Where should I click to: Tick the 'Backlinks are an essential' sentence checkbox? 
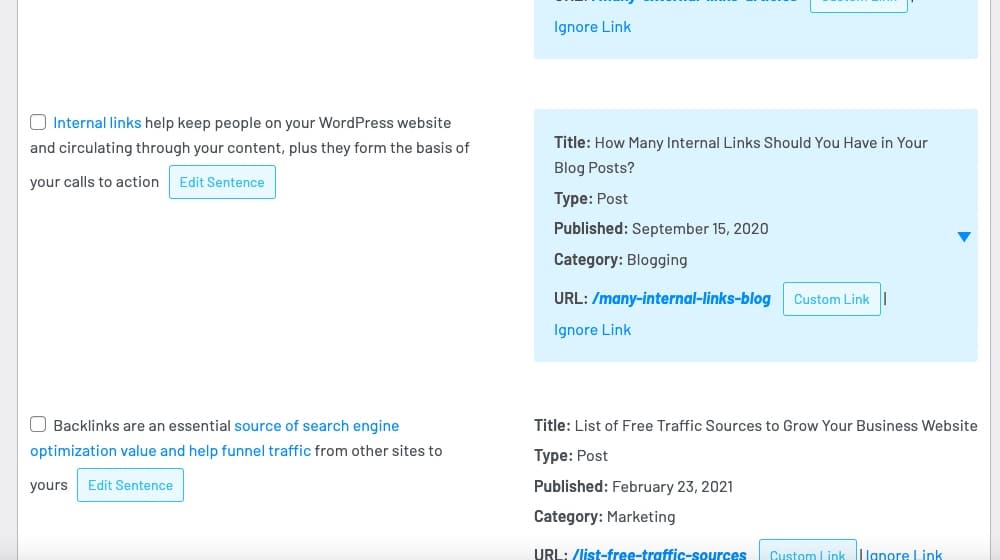(x=38, y=425)
